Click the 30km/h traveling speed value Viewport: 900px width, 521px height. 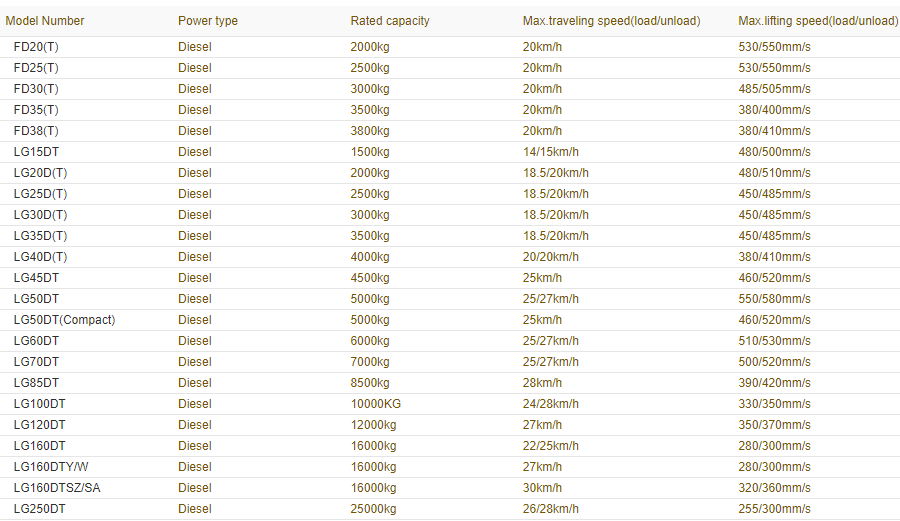point(542,488)
